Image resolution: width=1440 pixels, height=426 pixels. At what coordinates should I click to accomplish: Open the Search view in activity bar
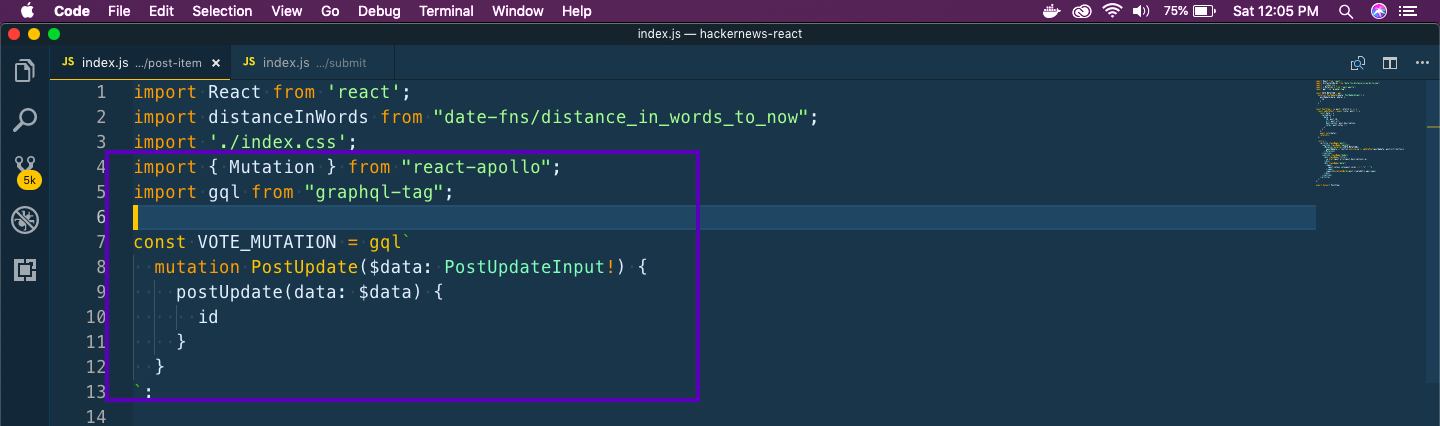click(x=24, y=121)
